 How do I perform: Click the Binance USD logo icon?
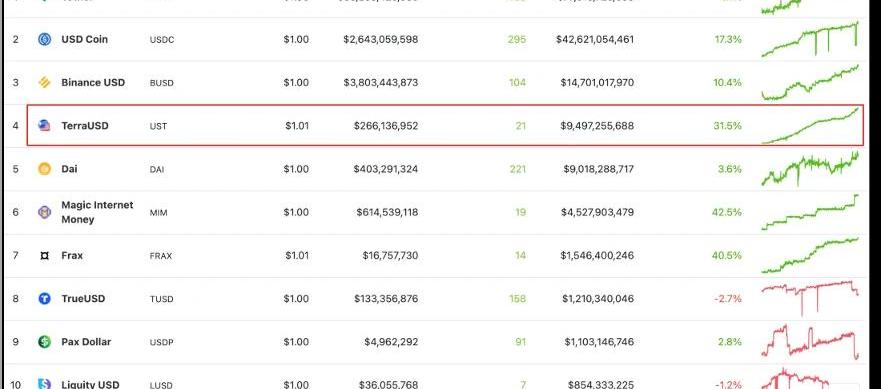point(44,83)
